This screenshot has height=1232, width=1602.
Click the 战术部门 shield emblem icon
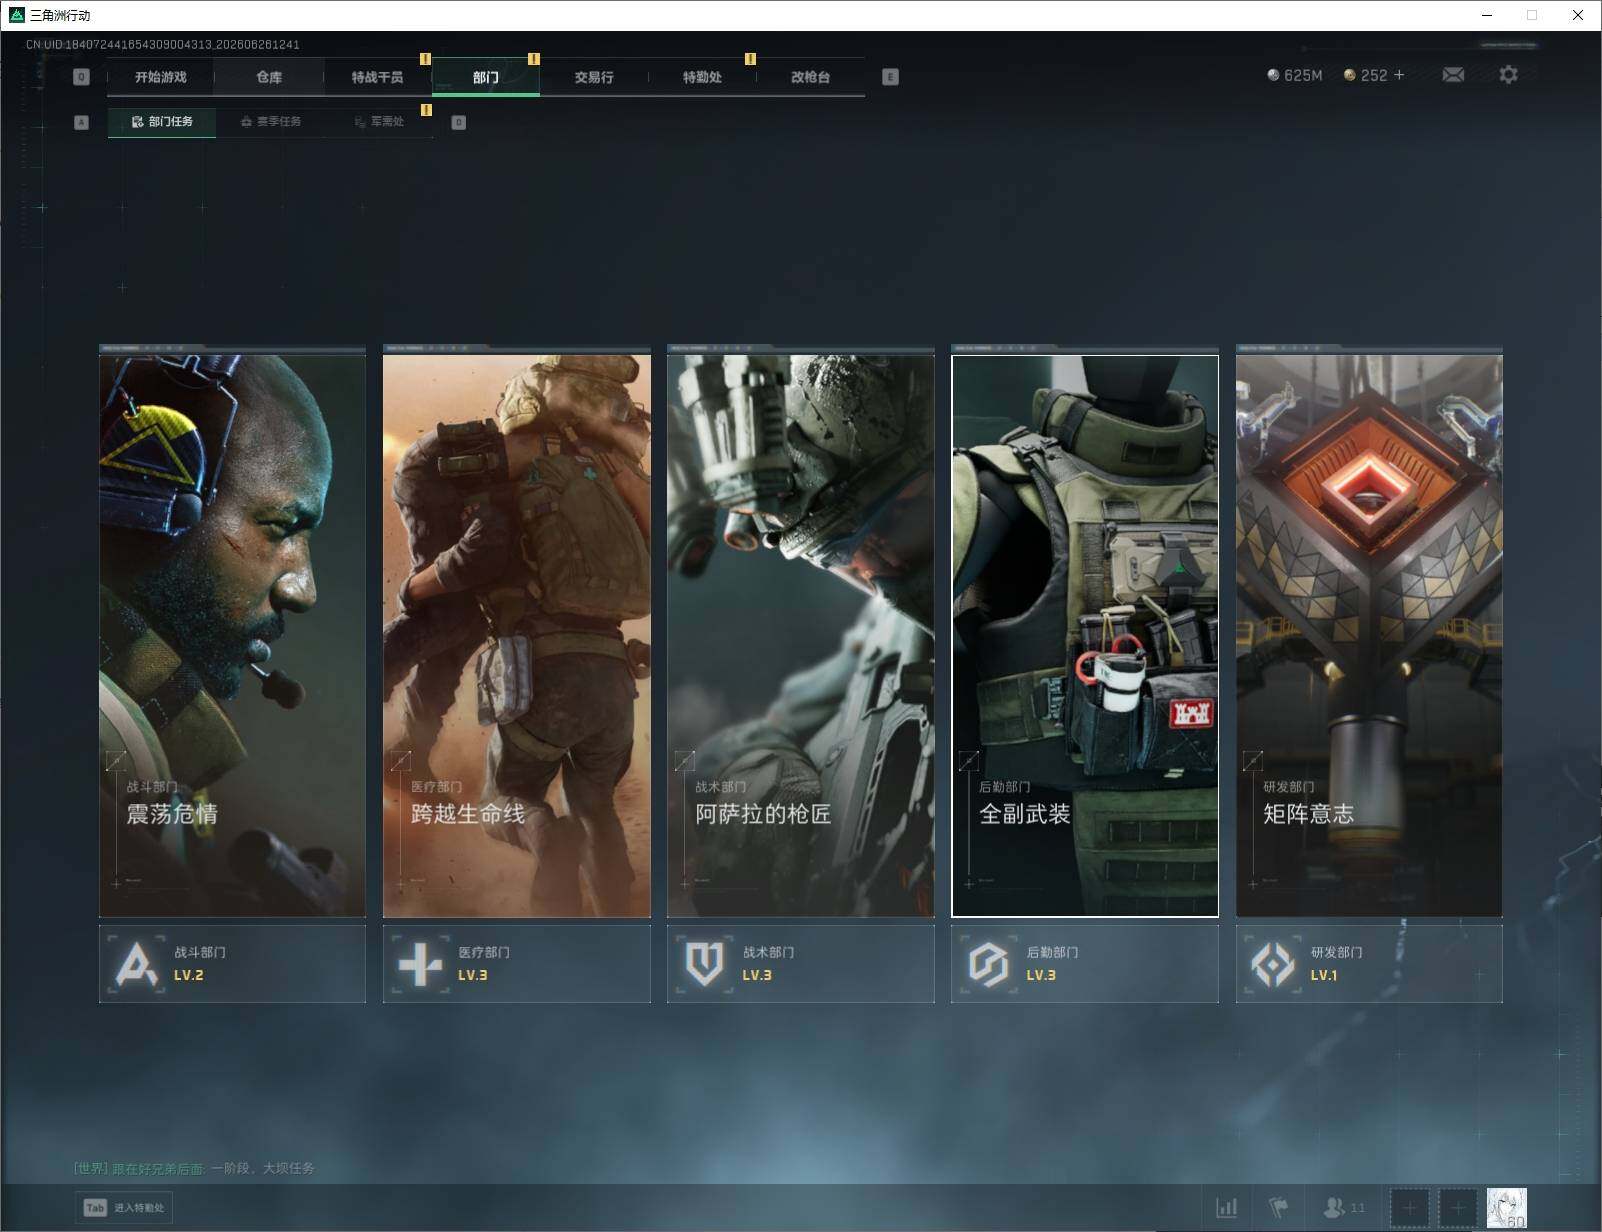[705, 964]
